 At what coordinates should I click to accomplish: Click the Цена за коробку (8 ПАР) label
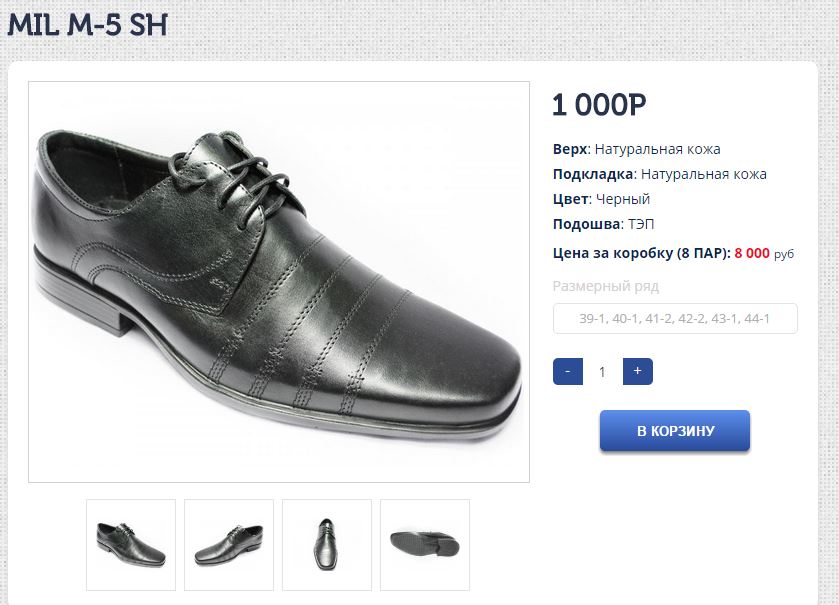click(641, 253)
